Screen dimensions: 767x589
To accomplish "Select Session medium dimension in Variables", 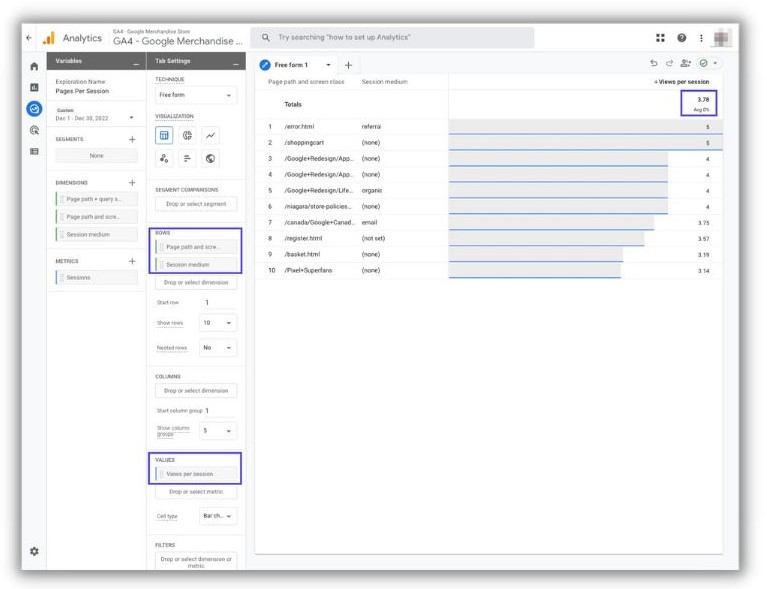I will click(96, 234).
